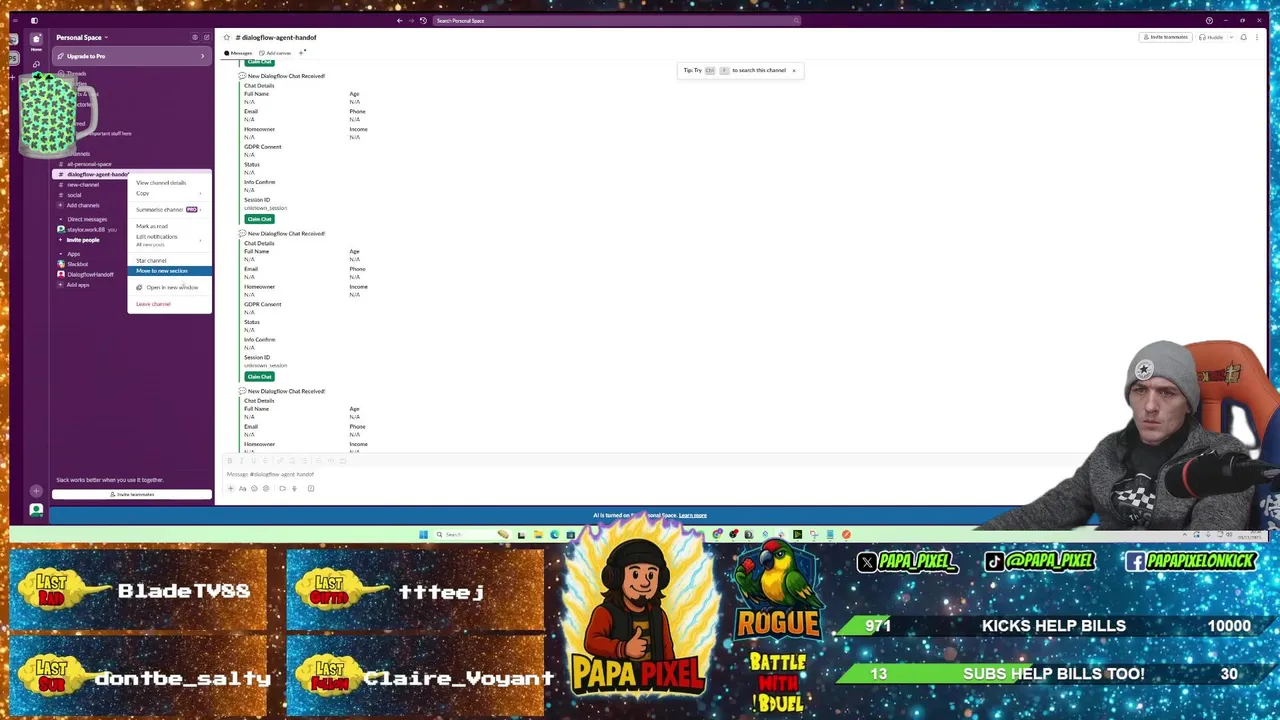The image size is (1280, 720).
Task: Open the emoji picker in composer
Action: coord(254,488)
